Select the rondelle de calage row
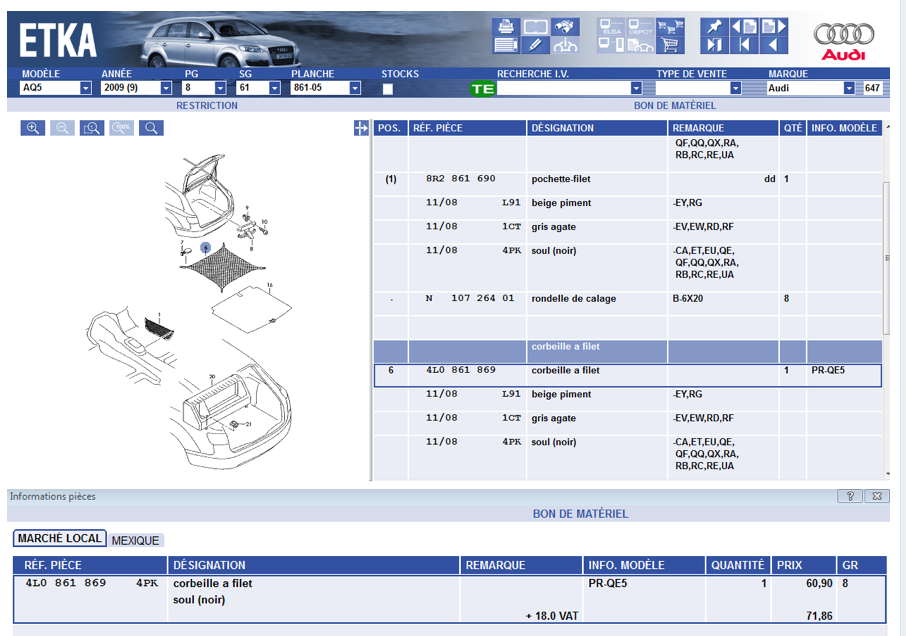The height and width of the screenshot is (636, 906). click(x=573, y=299)
